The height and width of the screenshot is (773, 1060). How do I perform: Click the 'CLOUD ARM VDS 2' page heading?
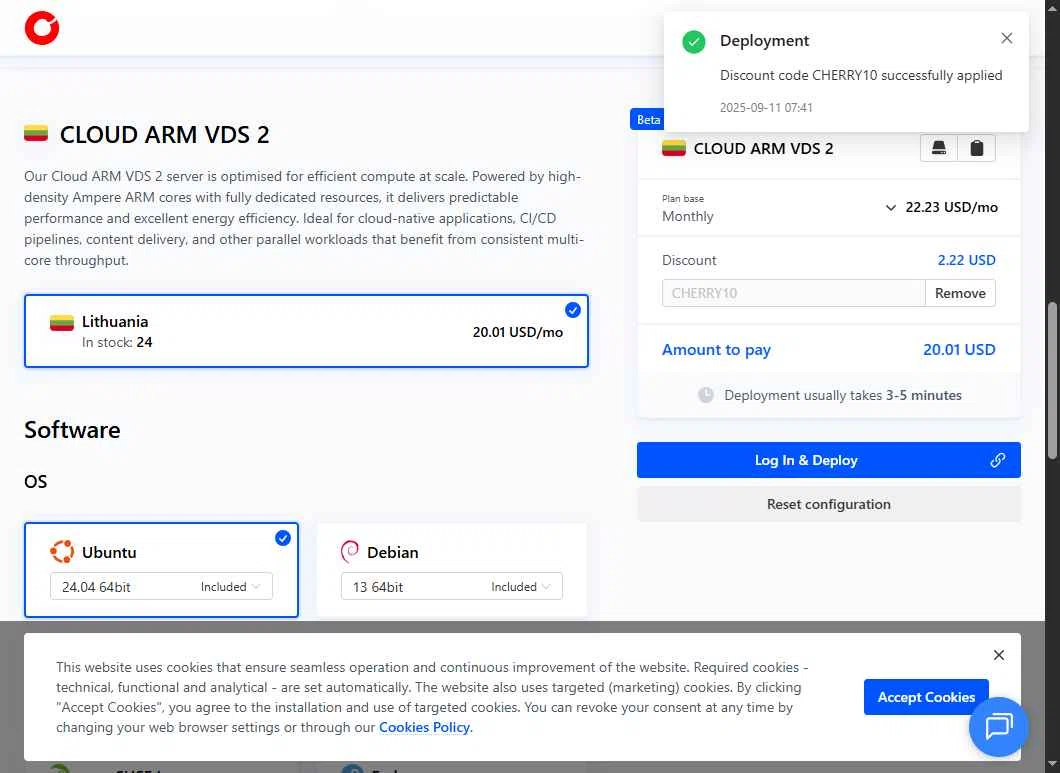point(164,134)
